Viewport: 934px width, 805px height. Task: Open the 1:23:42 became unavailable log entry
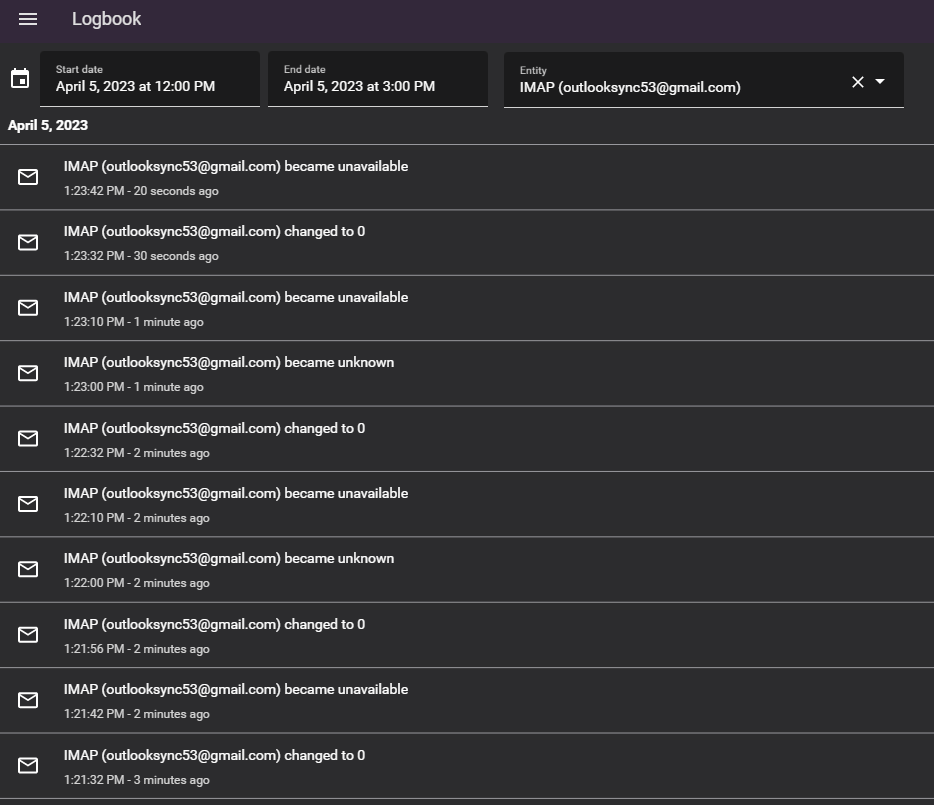click(x=236, y=166)
